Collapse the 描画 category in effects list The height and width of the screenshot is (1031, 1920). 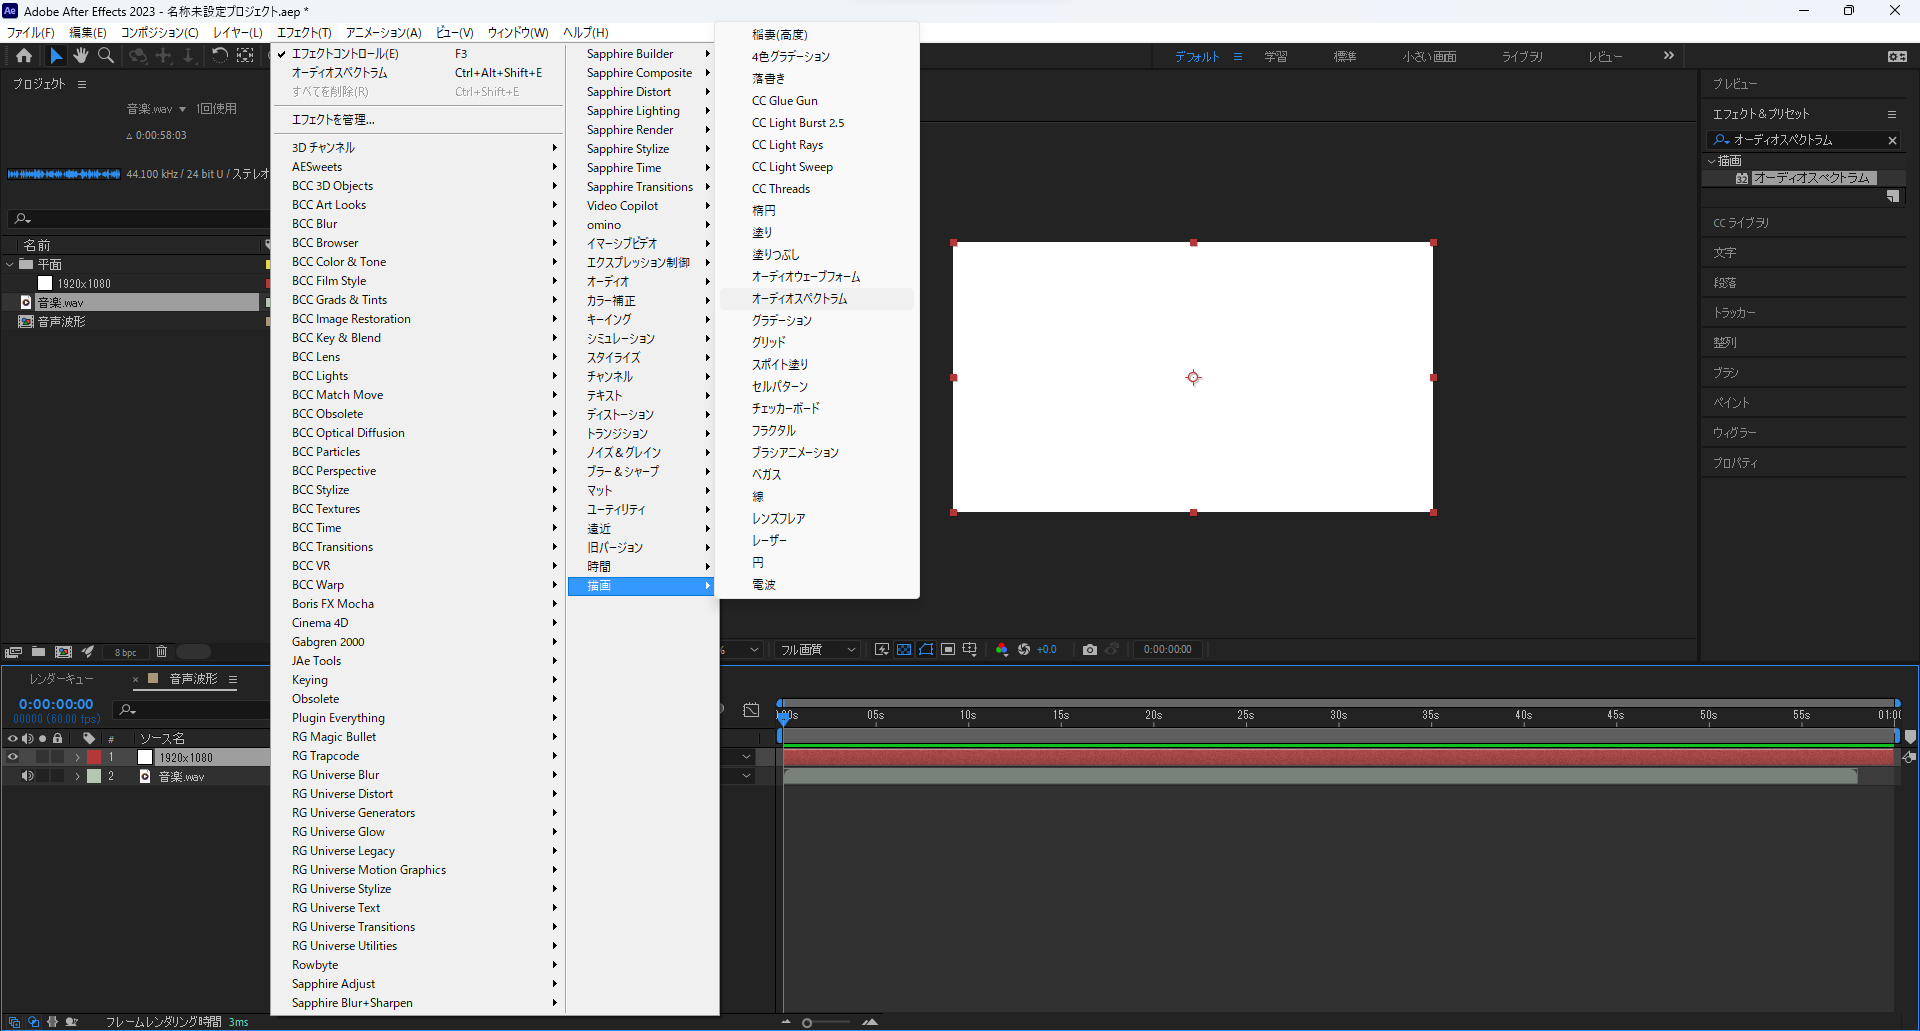1711,161
